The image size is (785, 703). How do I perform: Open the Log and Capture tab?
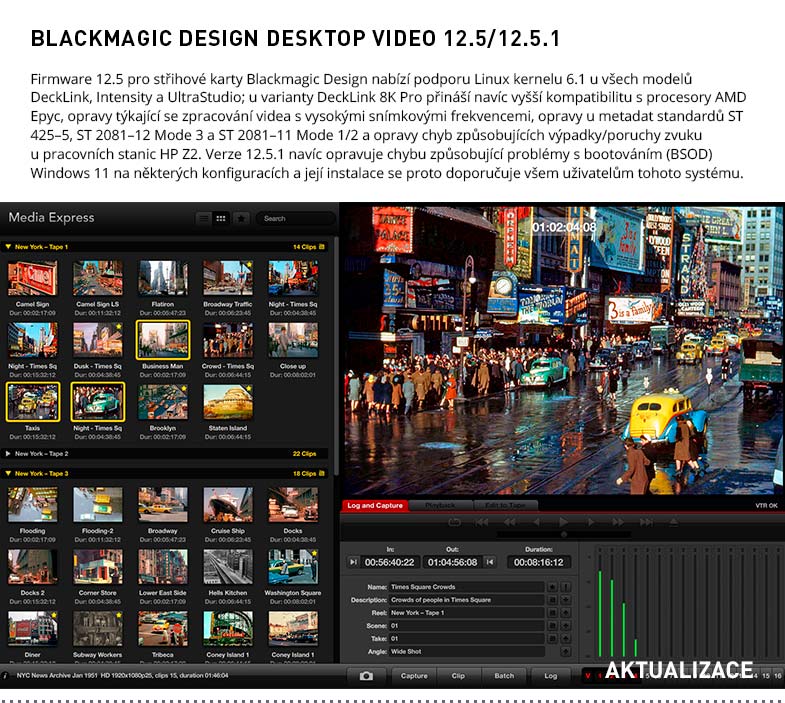tap(375, 506)
